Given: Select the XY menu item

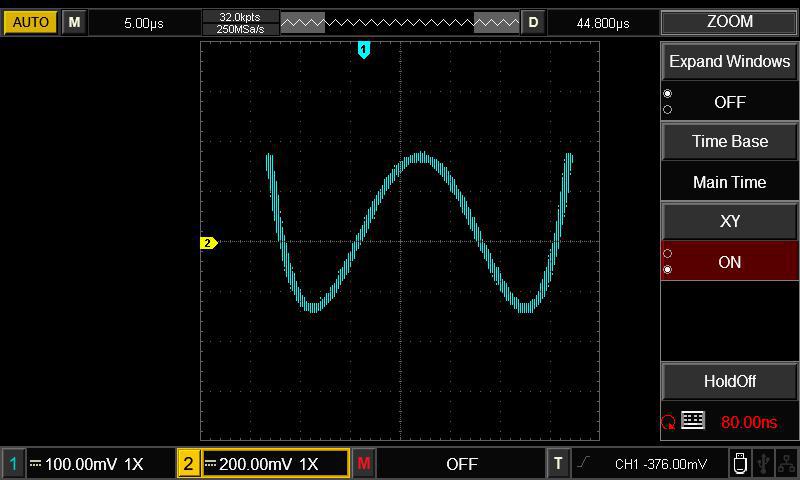Looking at the screenshot, I should [x=730, y=221].
